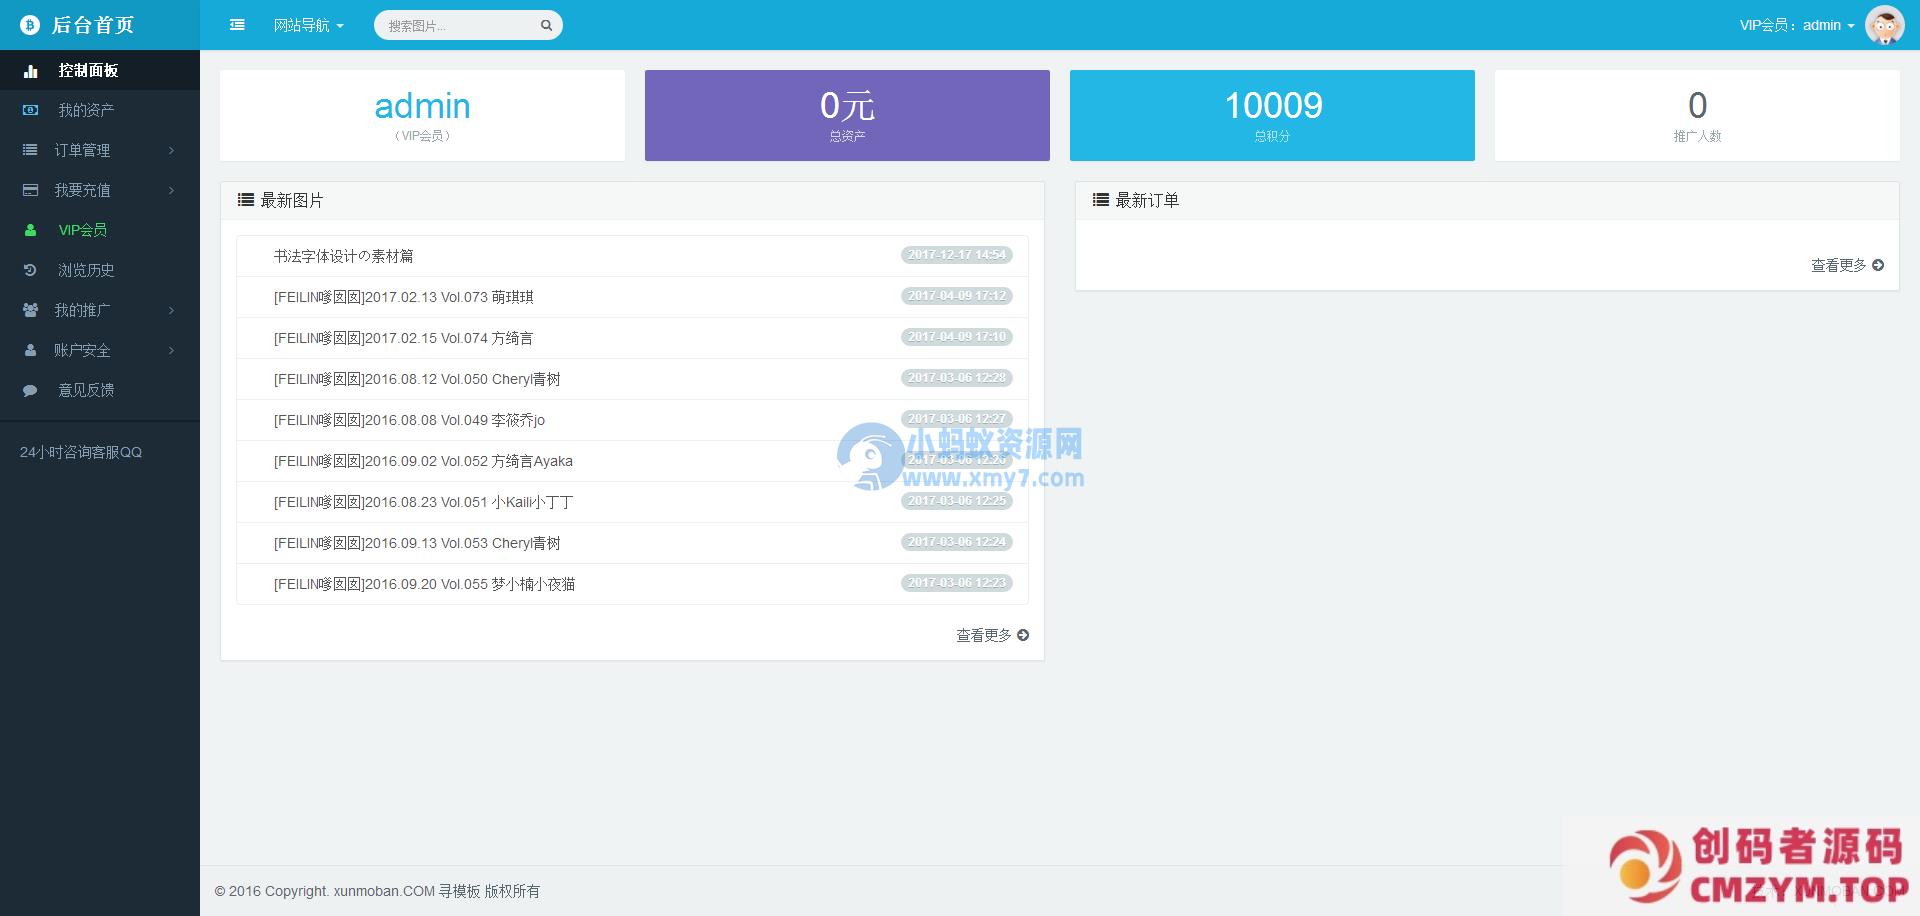Click the 我的资产 money icon
Viewport: 1920px width, 916px height.
tap(31, 110)
